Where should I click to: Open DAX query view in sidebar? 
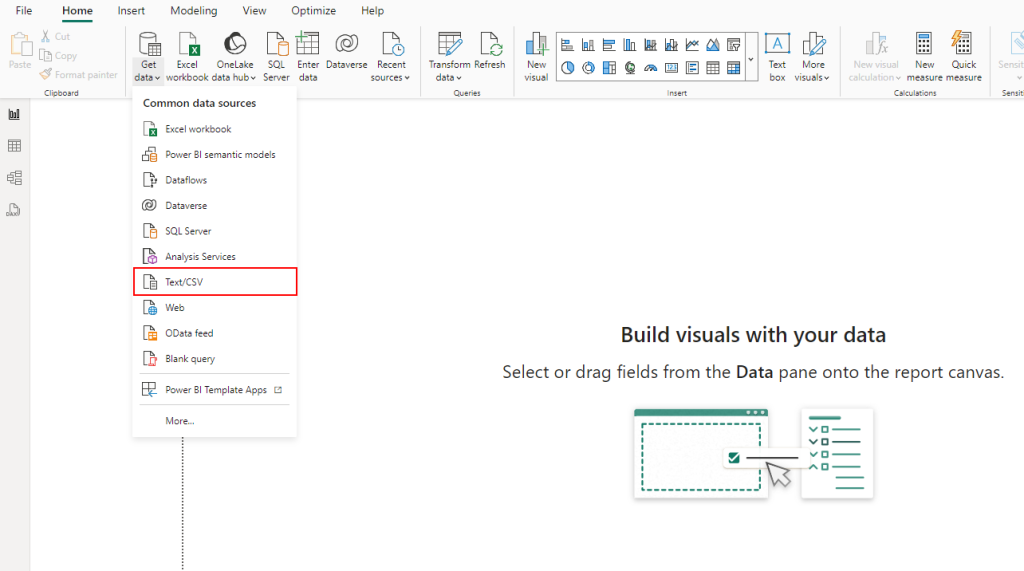tap(14, 210)
